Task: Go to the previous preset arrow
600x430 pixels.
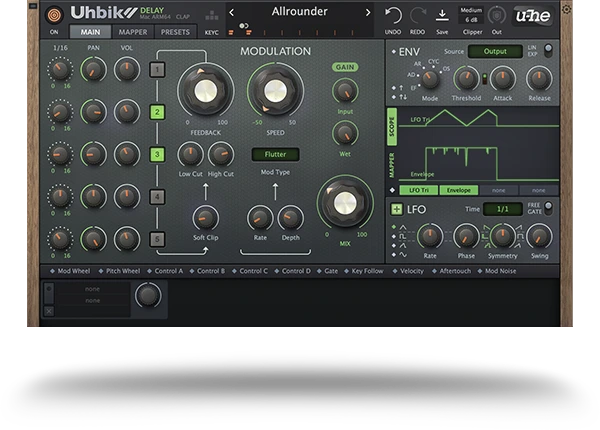Action: tap(232, 13)
